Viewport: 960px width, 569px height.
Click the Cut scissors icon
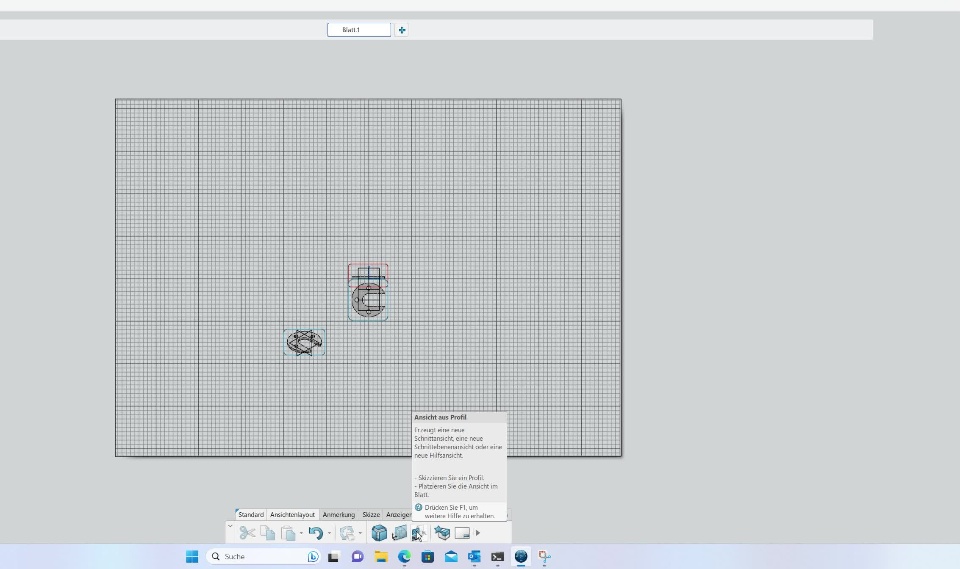247,533
